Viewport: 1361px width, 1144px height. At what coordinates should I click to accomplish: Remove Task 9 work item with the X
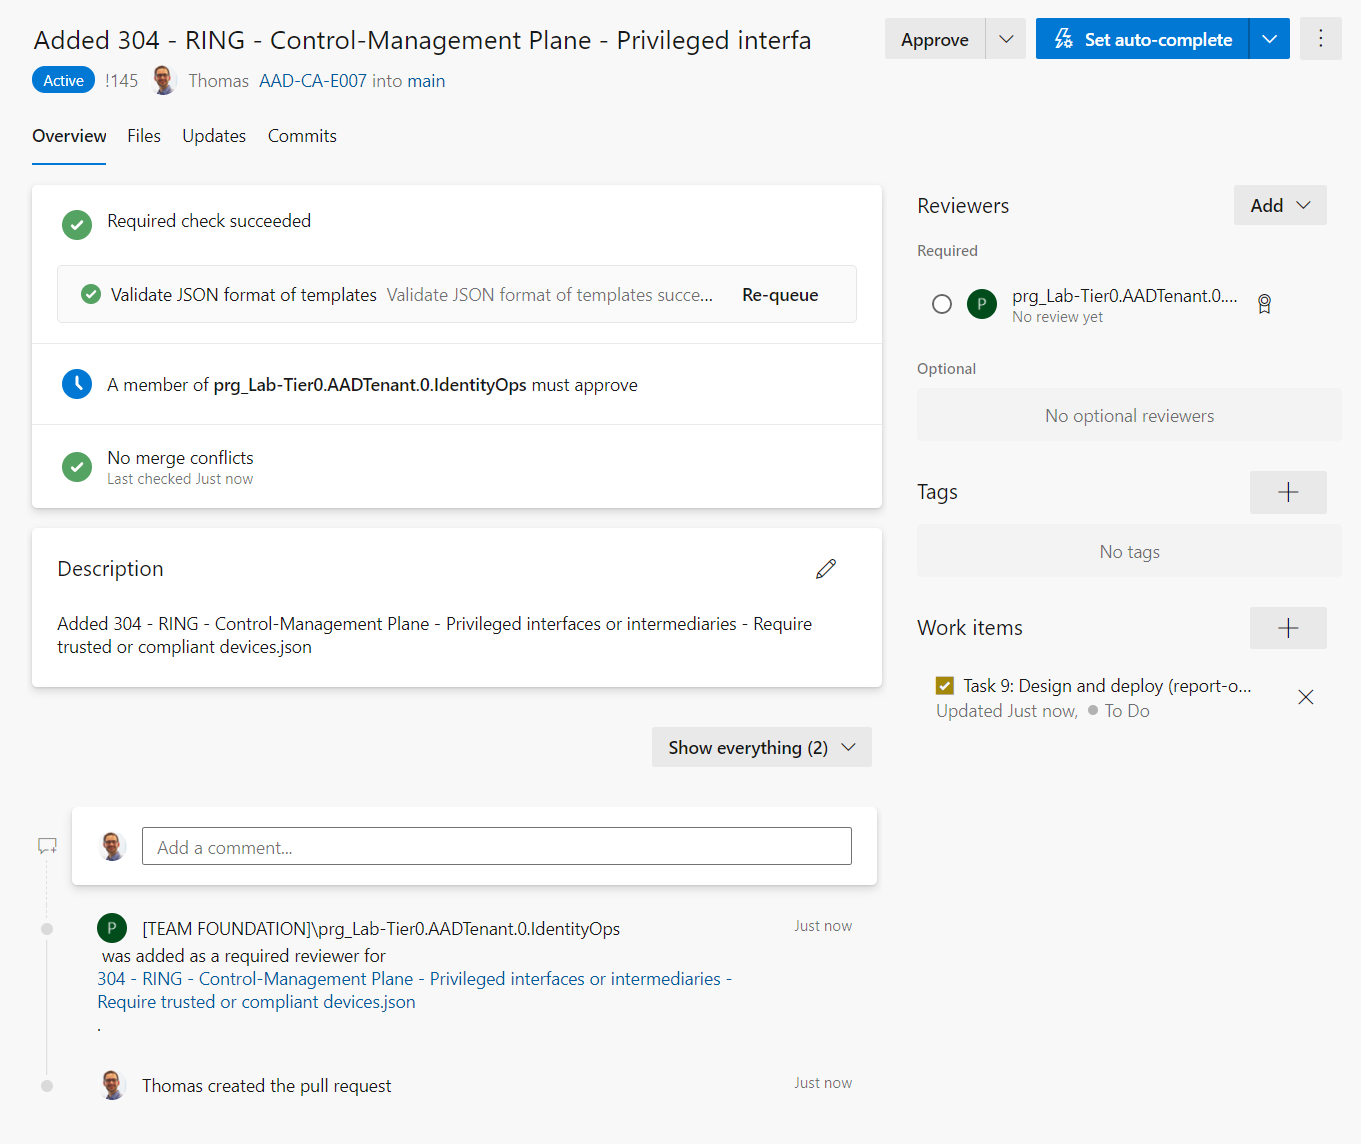point(1305,696)
